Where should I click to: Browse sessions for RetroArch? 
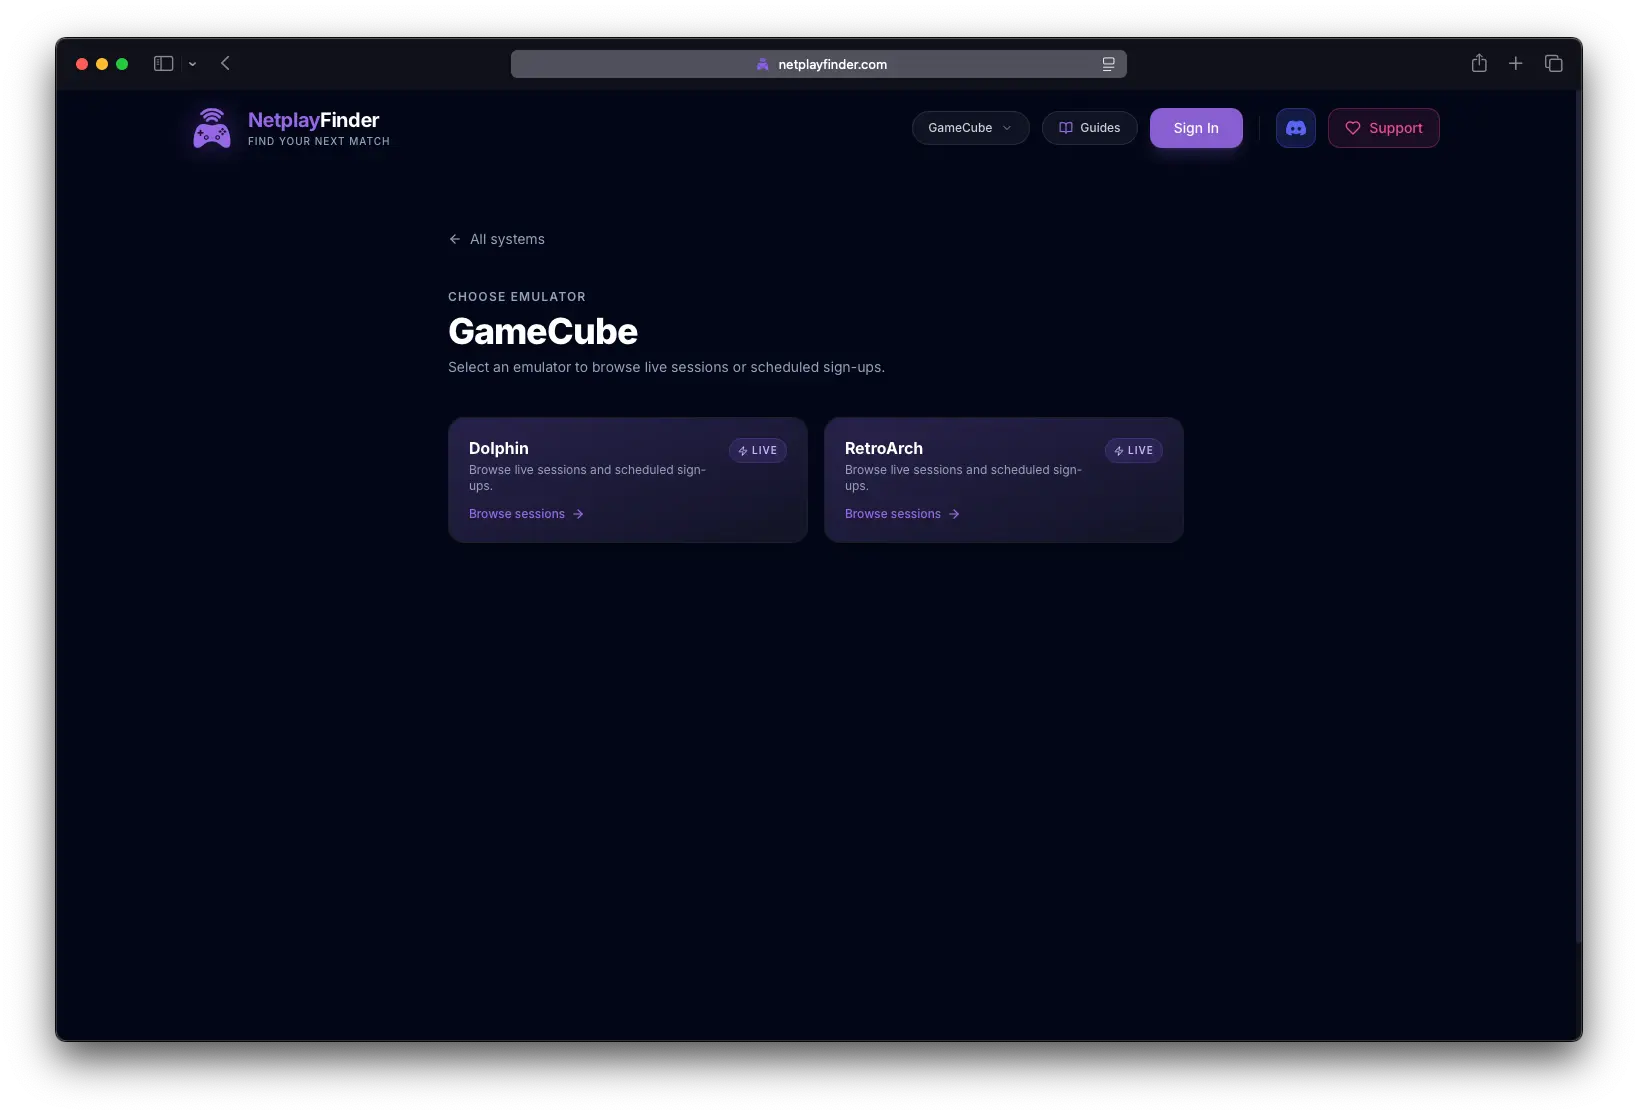pos(902,514)
